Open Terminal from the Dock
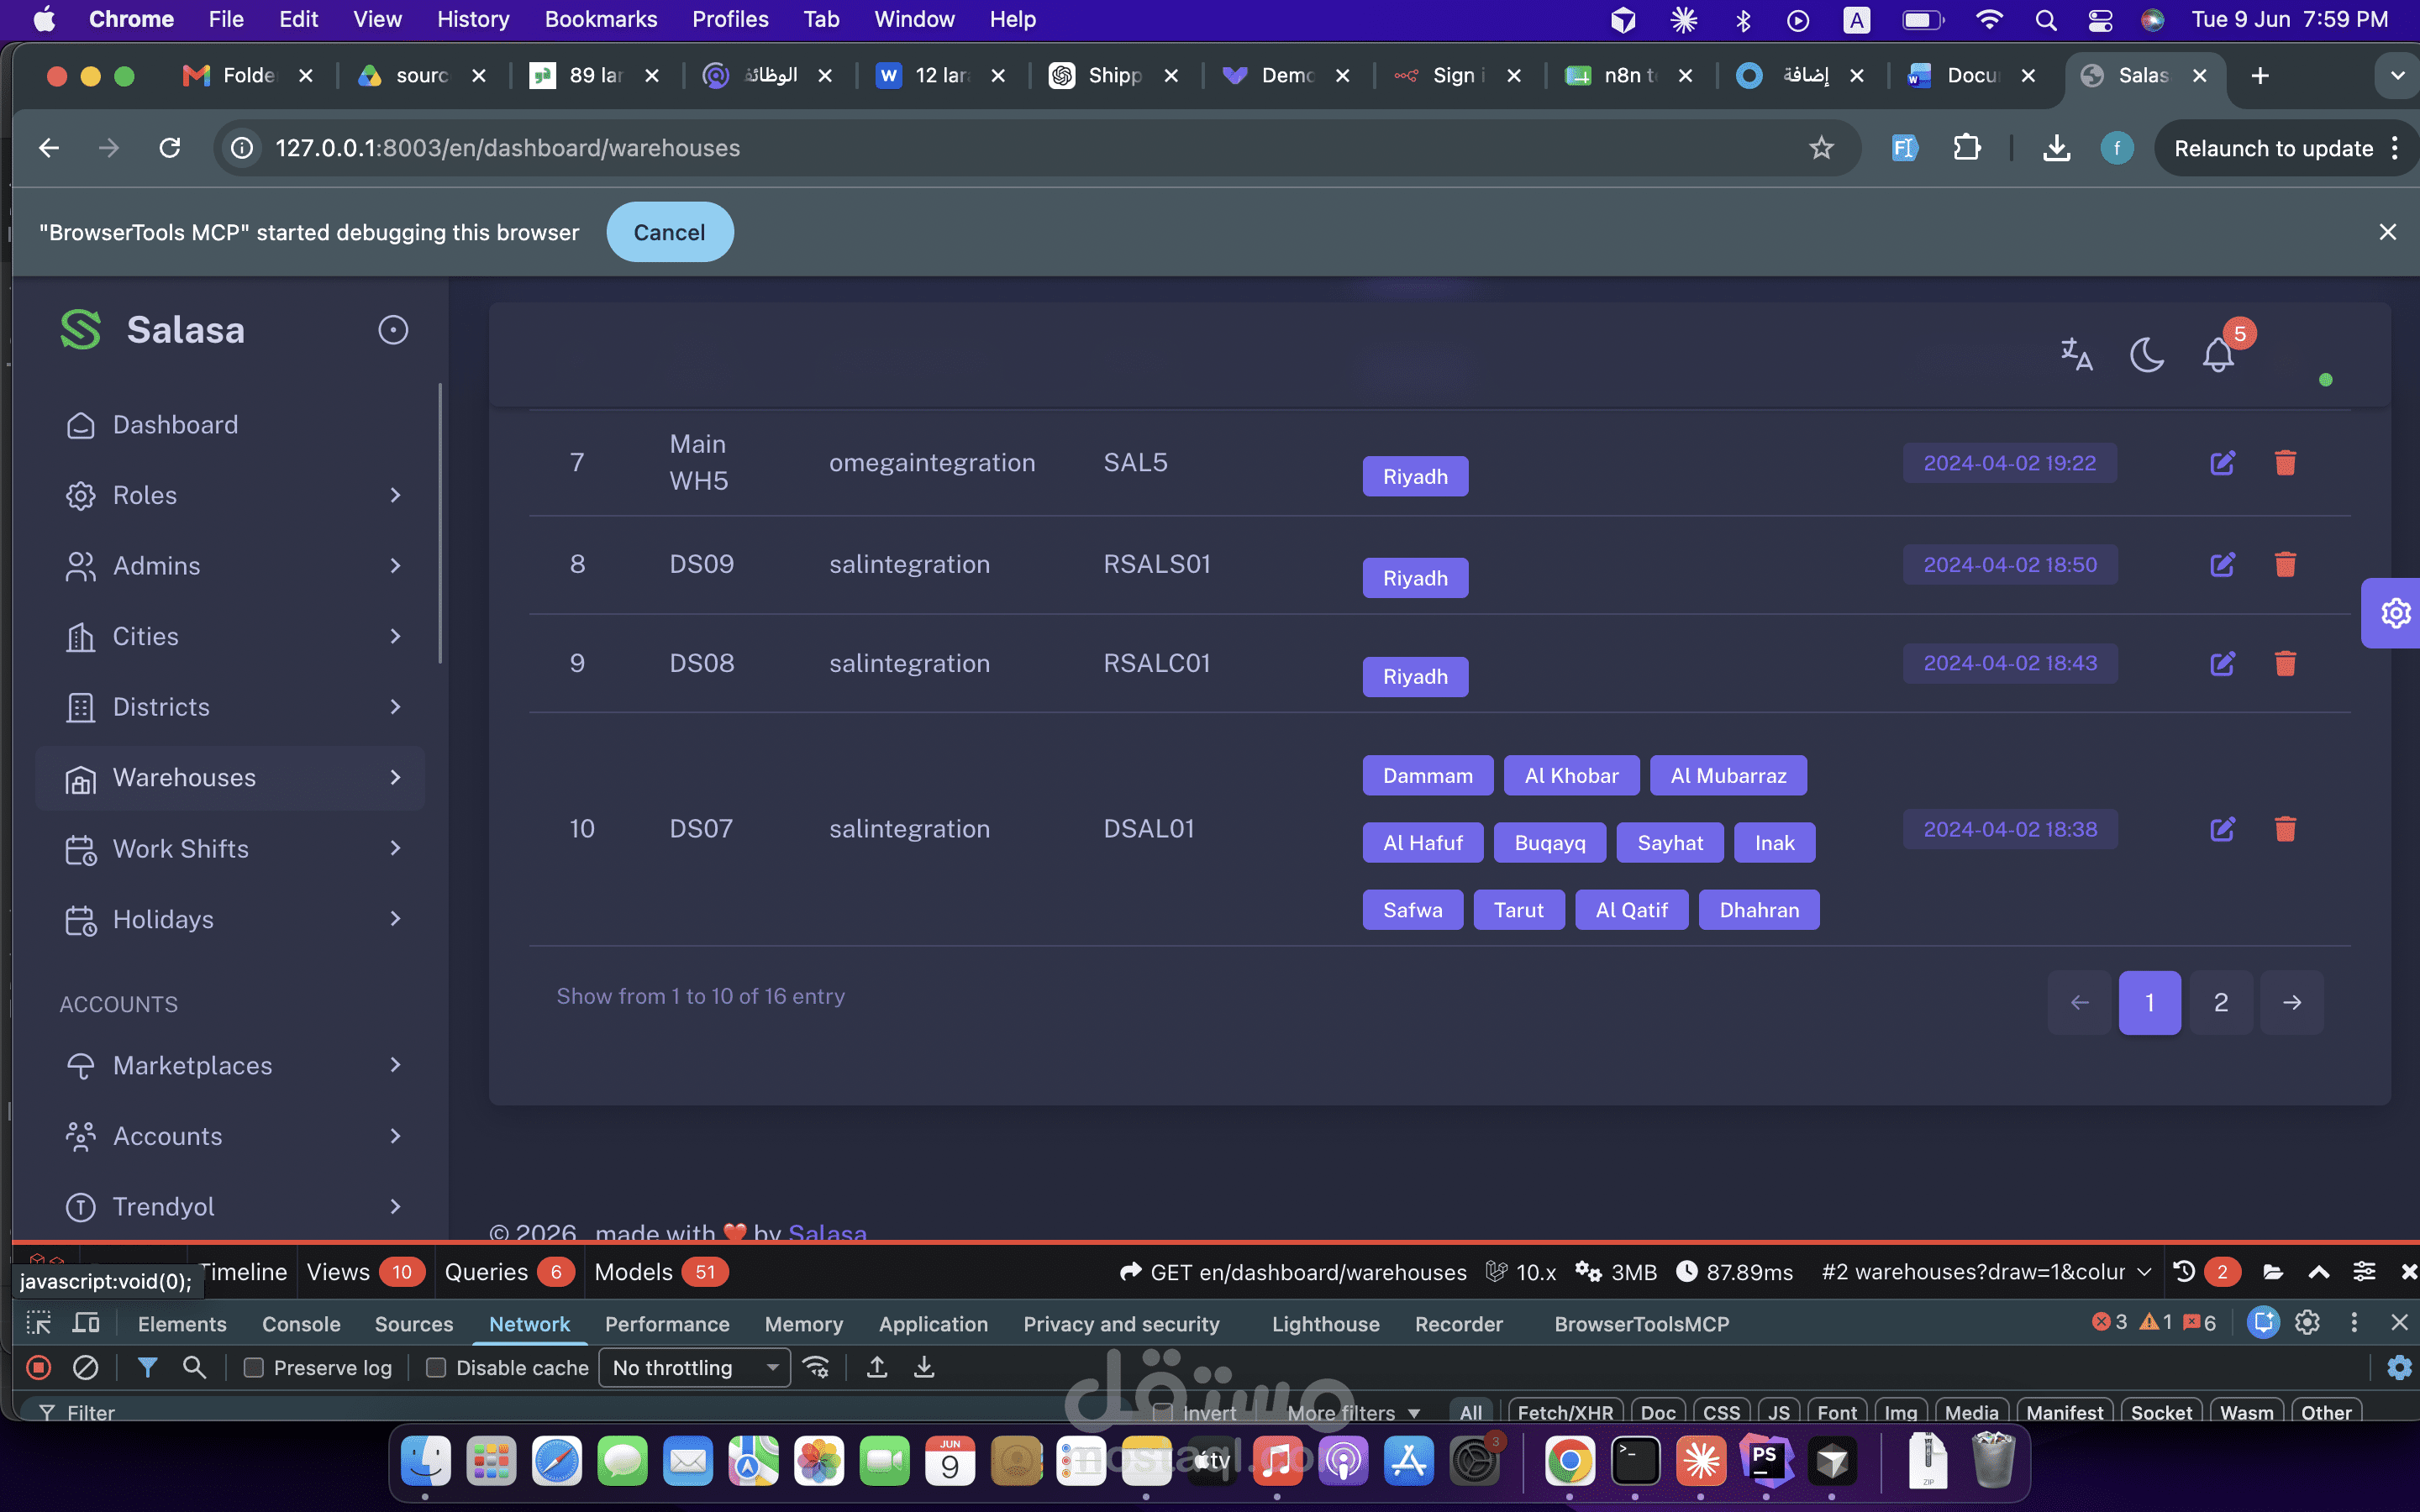 [x=1635, y=1462]
